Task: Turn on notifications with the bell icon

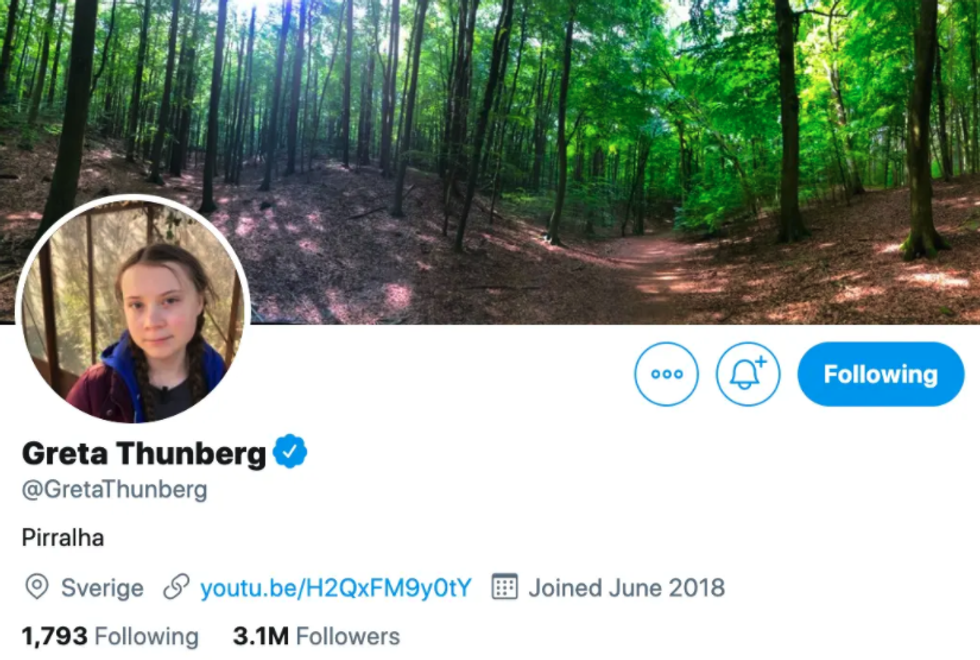Action: 747,374
